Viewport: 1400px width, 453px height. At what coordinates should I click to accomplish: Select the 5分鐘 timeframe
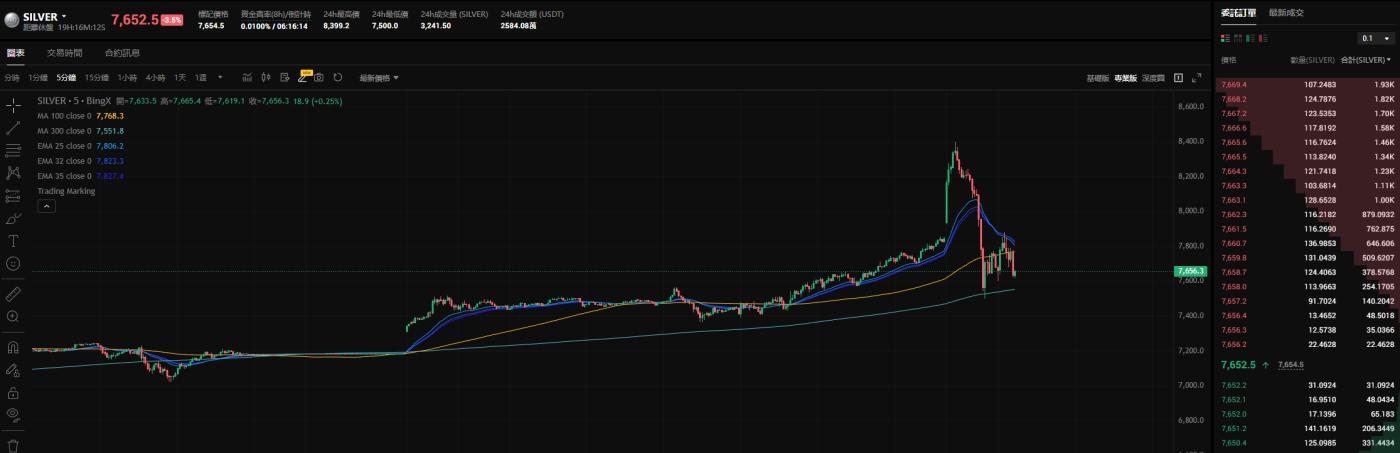coord(66,77)
